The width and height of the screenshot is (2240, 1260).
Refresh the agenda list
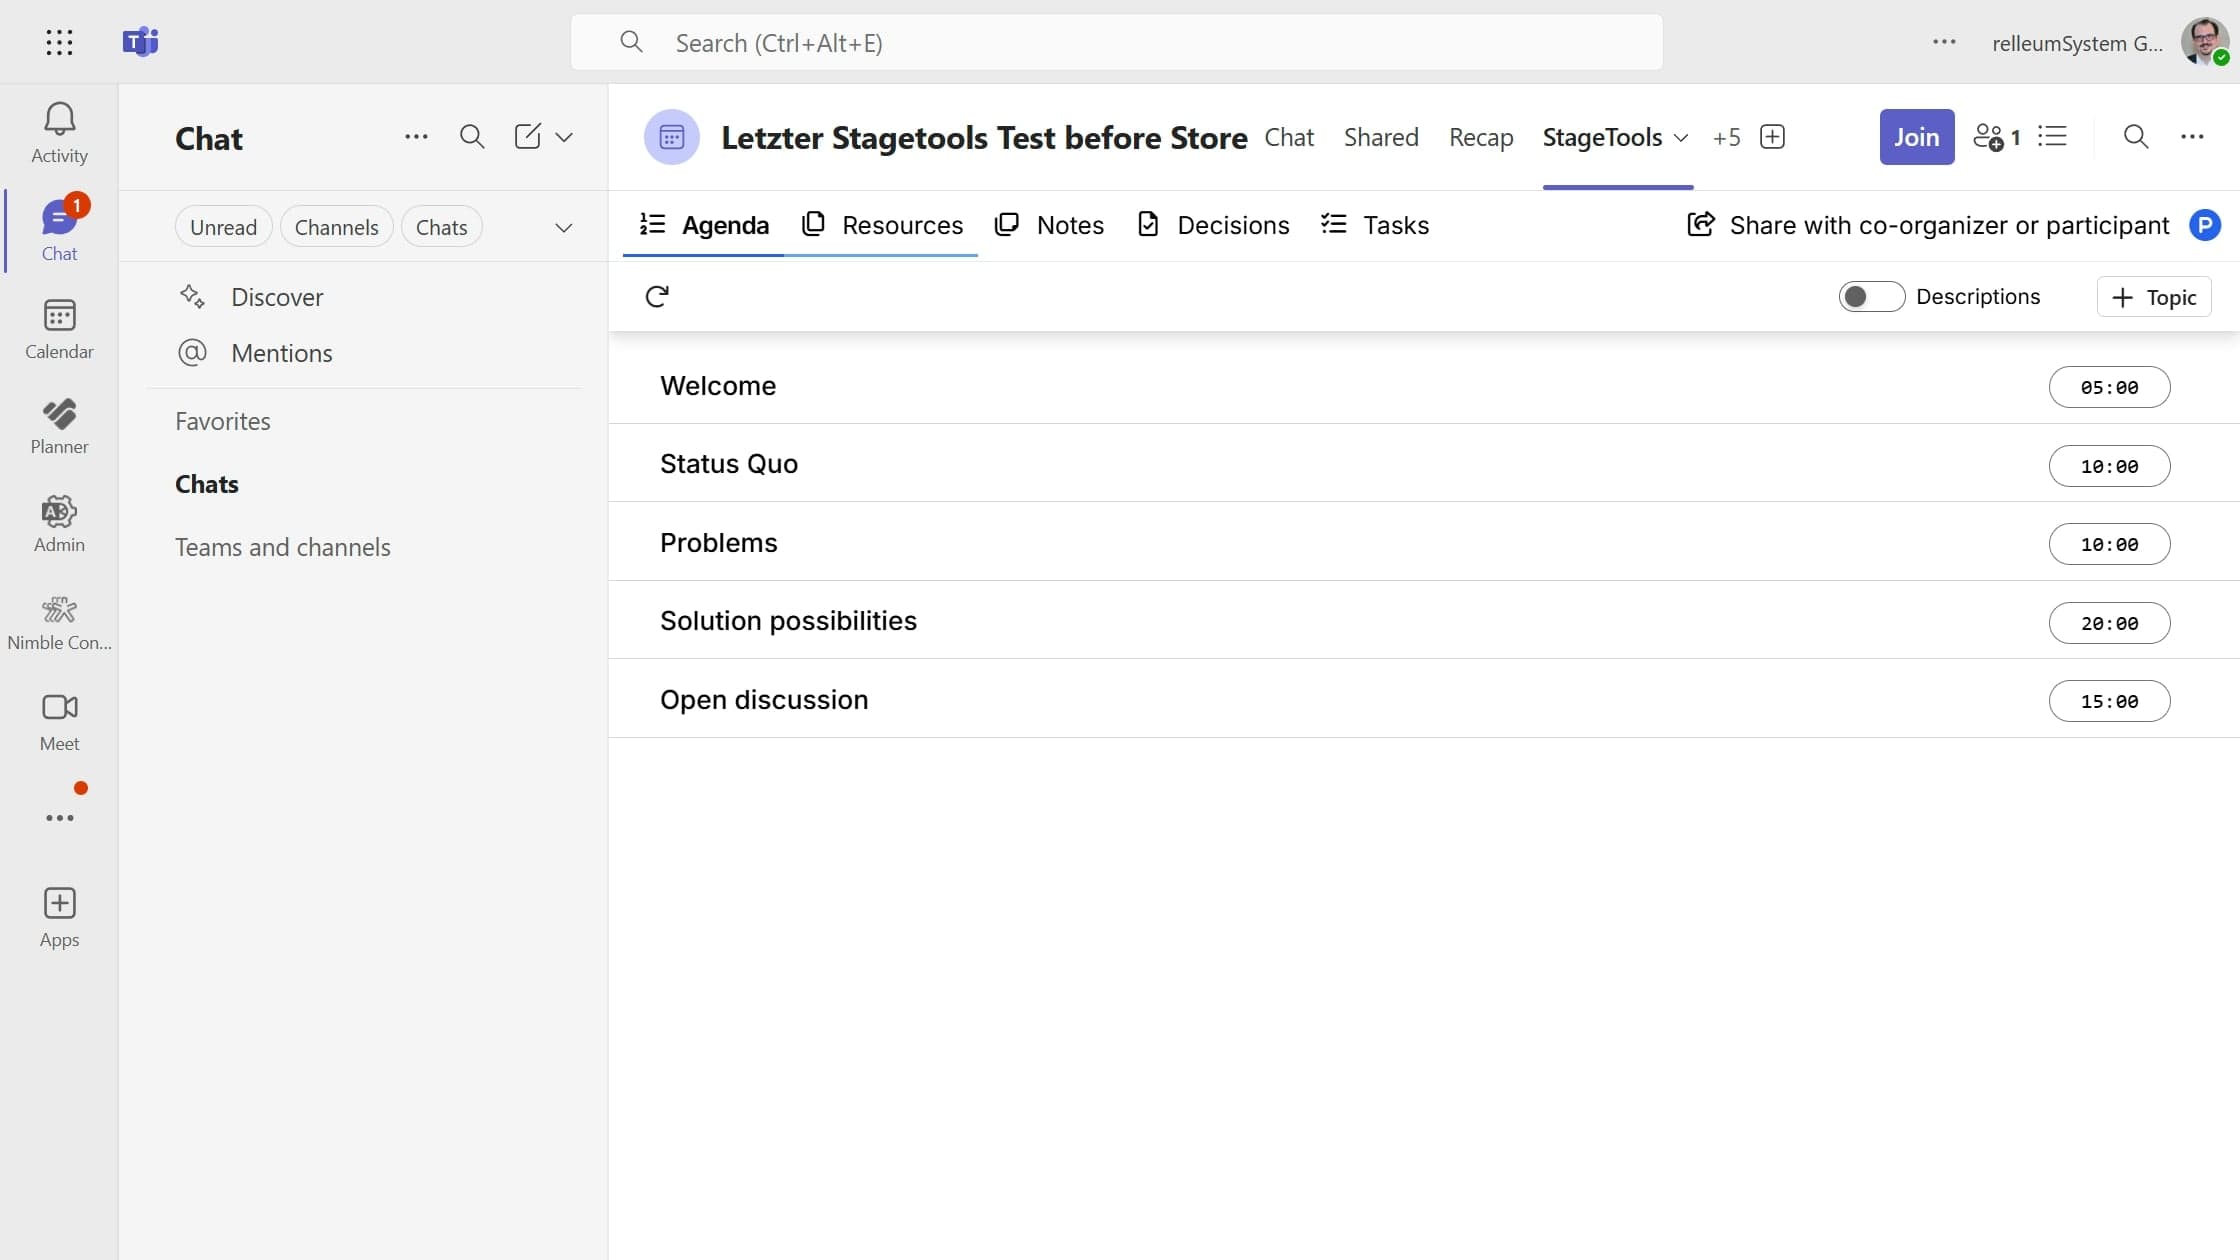[x=657, y=296]
